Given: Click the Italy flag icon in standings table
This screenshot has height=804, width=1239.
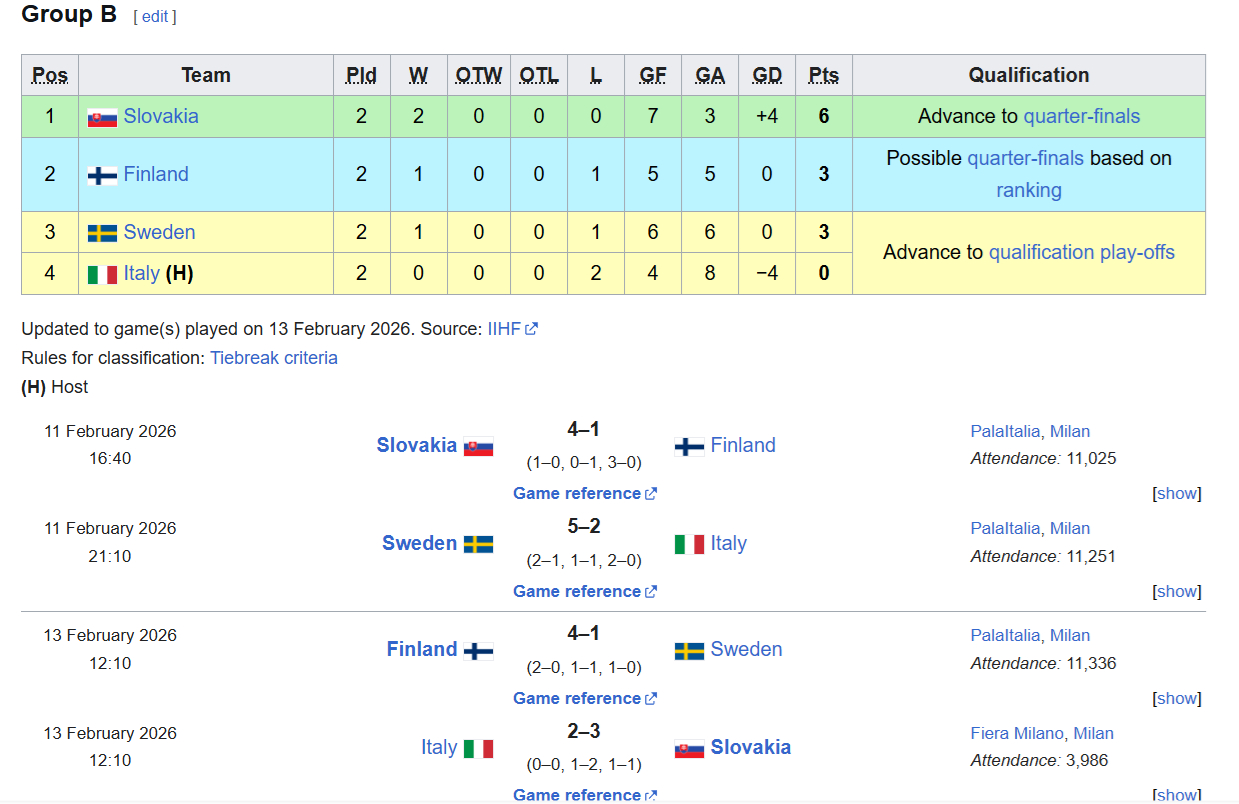Looking at the screenshot, I should 102,274.
